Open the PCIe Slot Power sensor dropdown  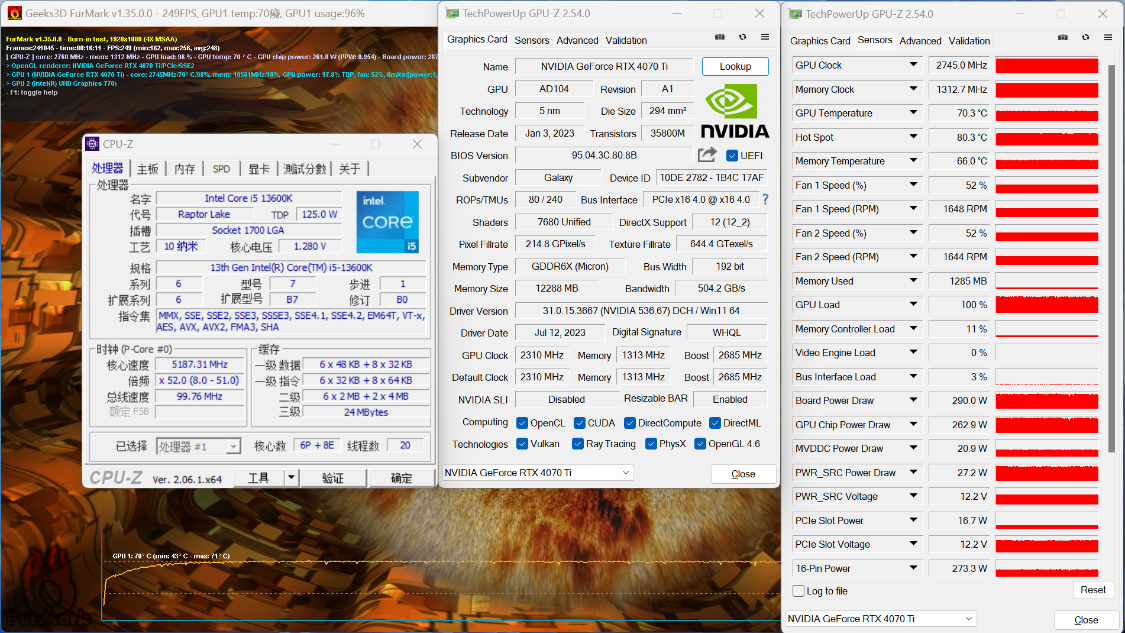tap(913, 520)
